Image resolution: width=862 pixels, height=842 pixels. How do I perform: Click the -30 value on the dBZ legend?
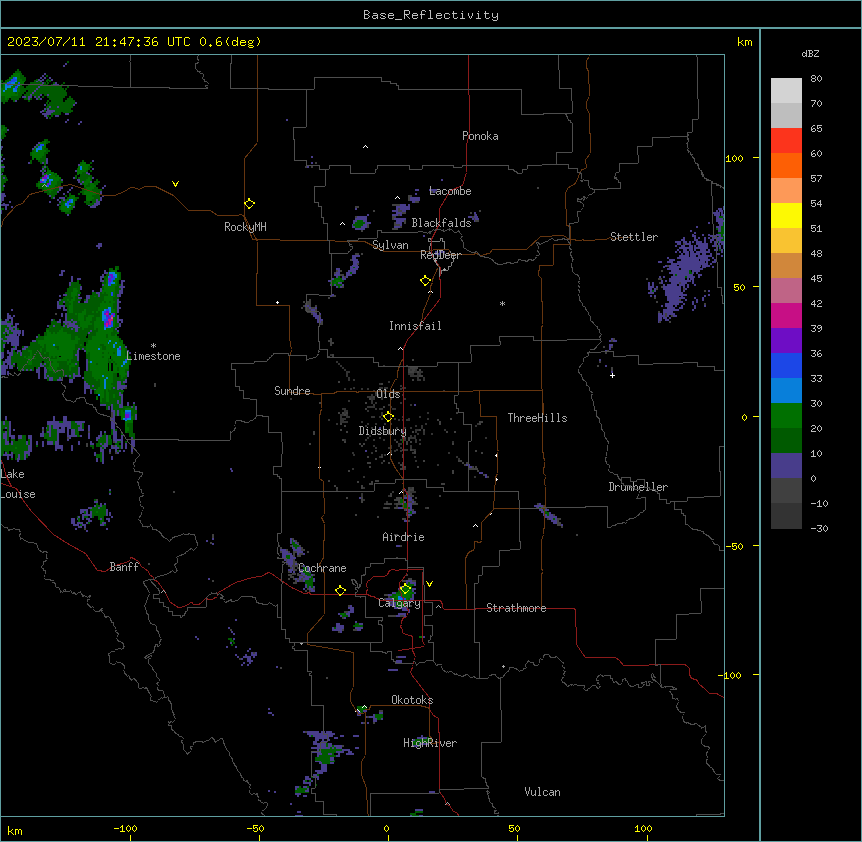[819, 528]
